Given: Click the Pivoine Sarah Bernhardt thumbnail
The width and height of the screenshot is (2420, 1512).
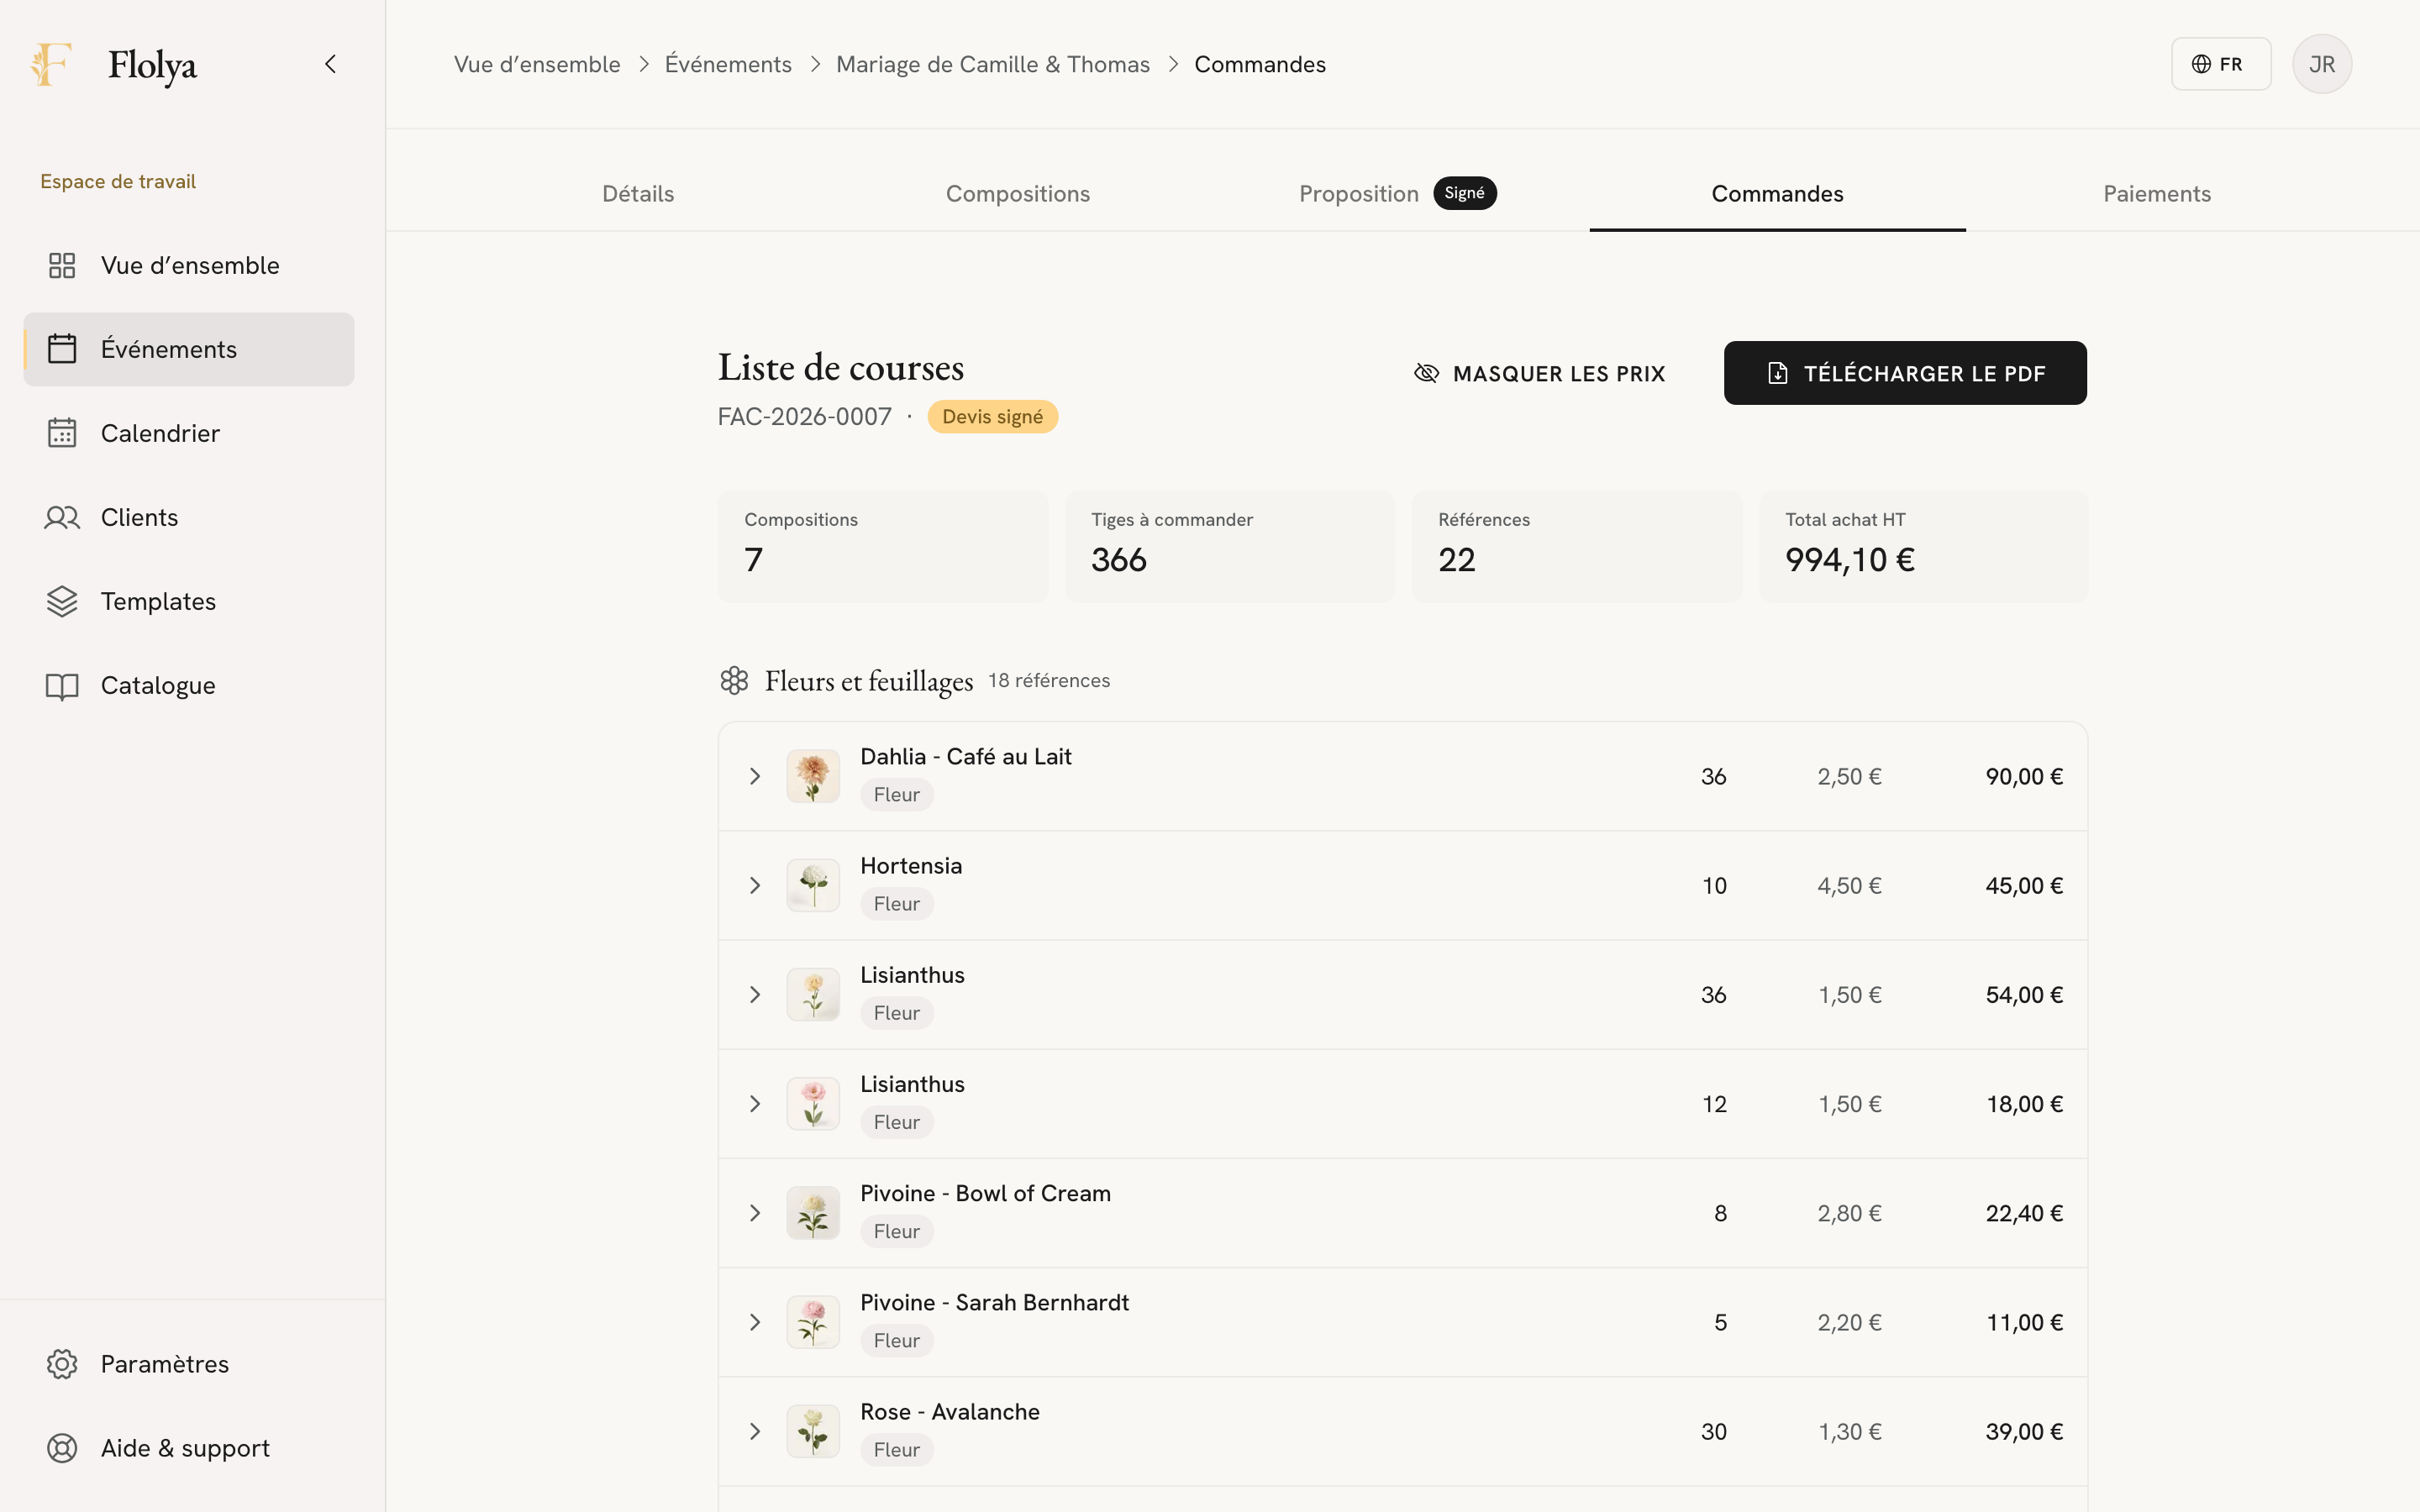Looking at the screenshot, I should [x=813, y=1322].
